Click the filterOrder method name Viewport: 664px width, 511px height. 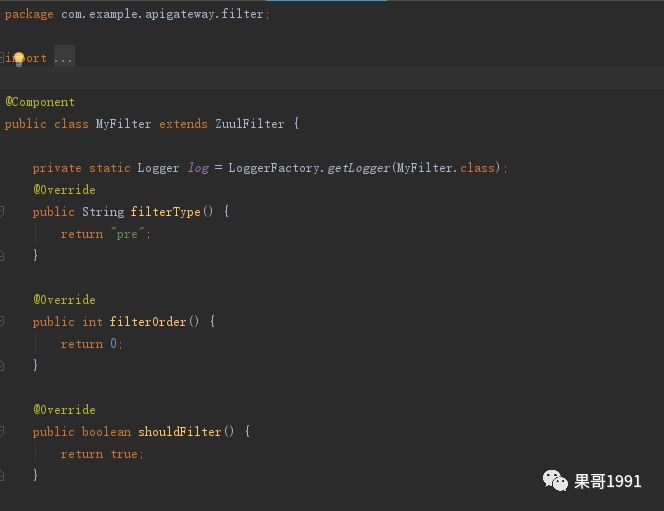coord(148,322)
